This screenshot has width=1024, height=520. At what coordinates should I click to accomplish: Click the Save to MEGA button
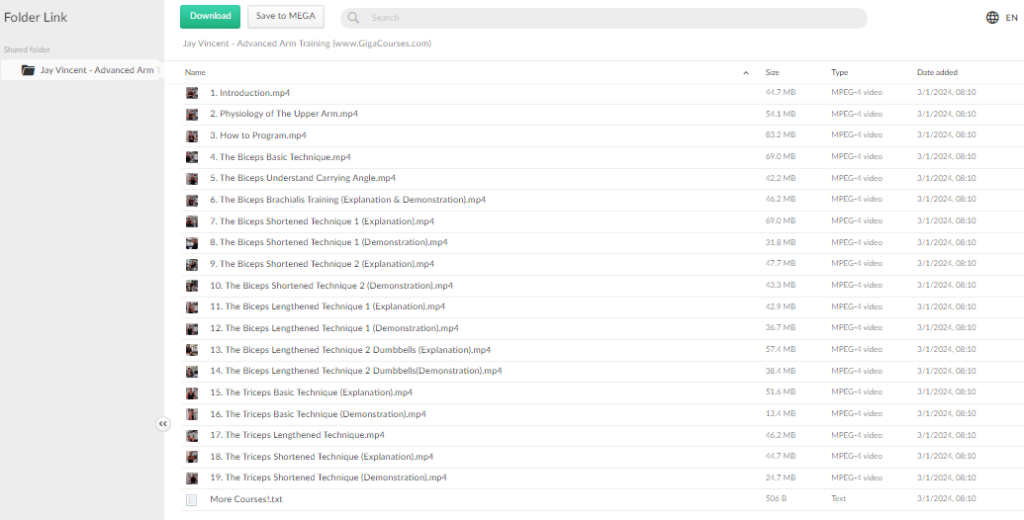pyautogui.click(x=285, y=16)
